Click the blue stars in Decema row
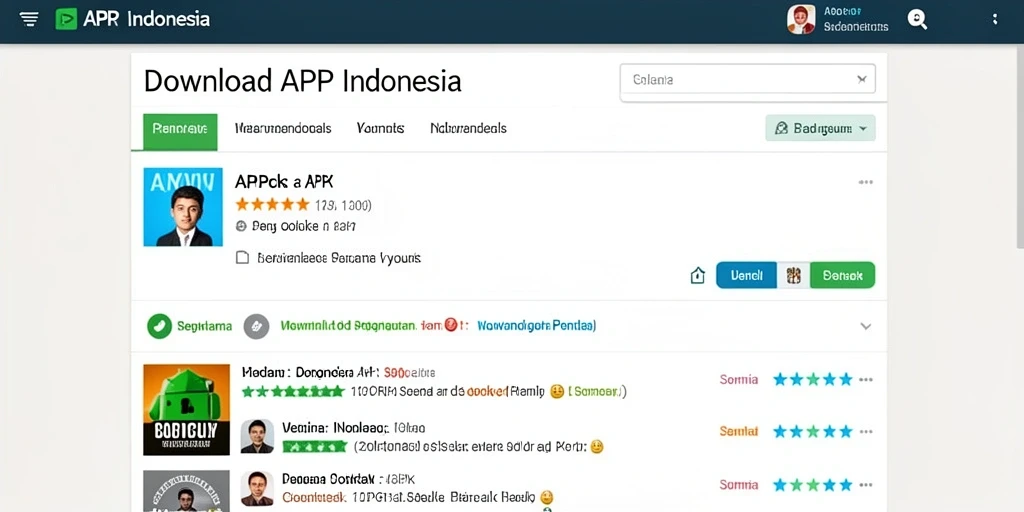 [x=813, y=485]
